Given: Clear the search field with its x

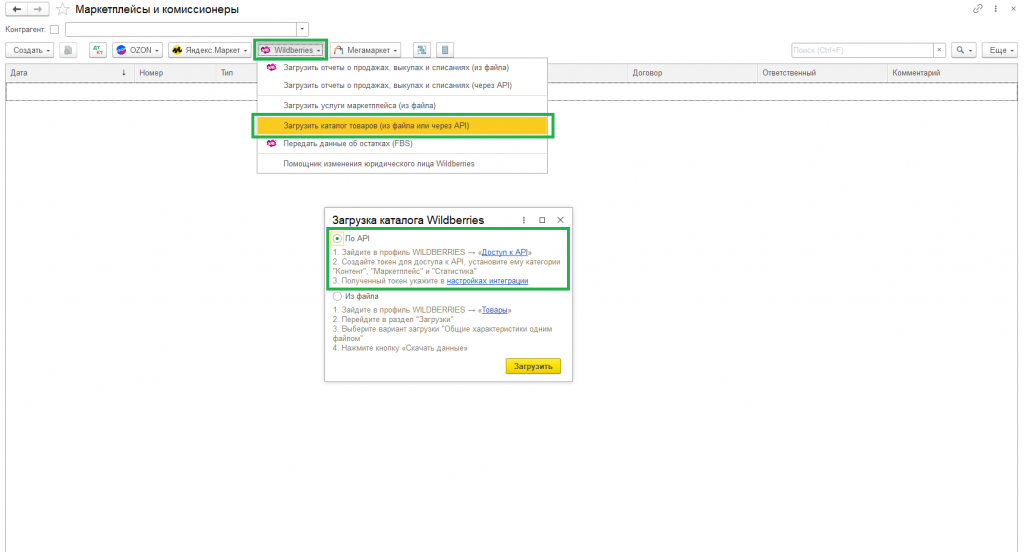Looking at the screenshot, I should pos(939,50).
